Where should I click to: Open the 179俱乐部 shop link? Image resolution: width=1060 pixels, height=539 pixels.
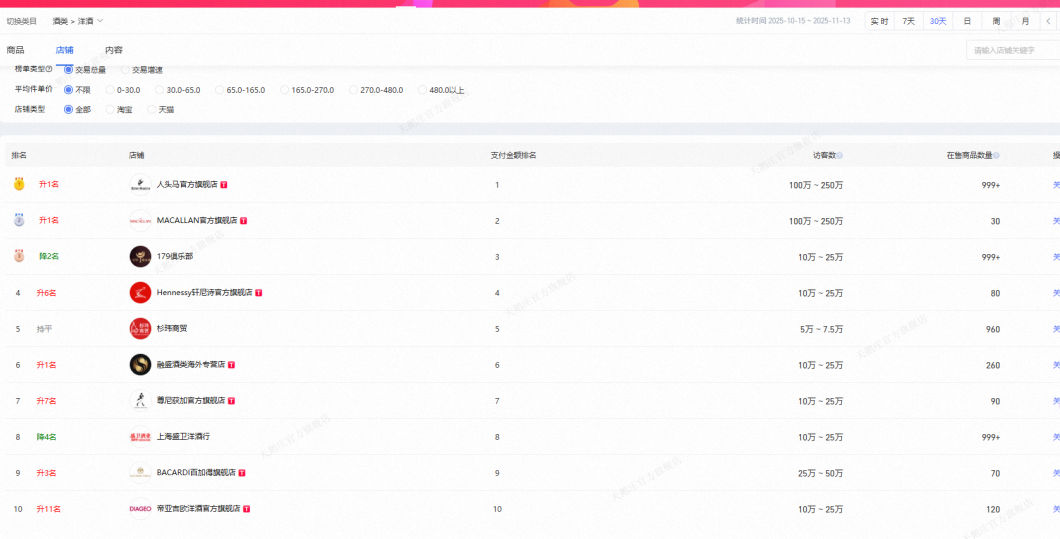(x=175, y=256)
